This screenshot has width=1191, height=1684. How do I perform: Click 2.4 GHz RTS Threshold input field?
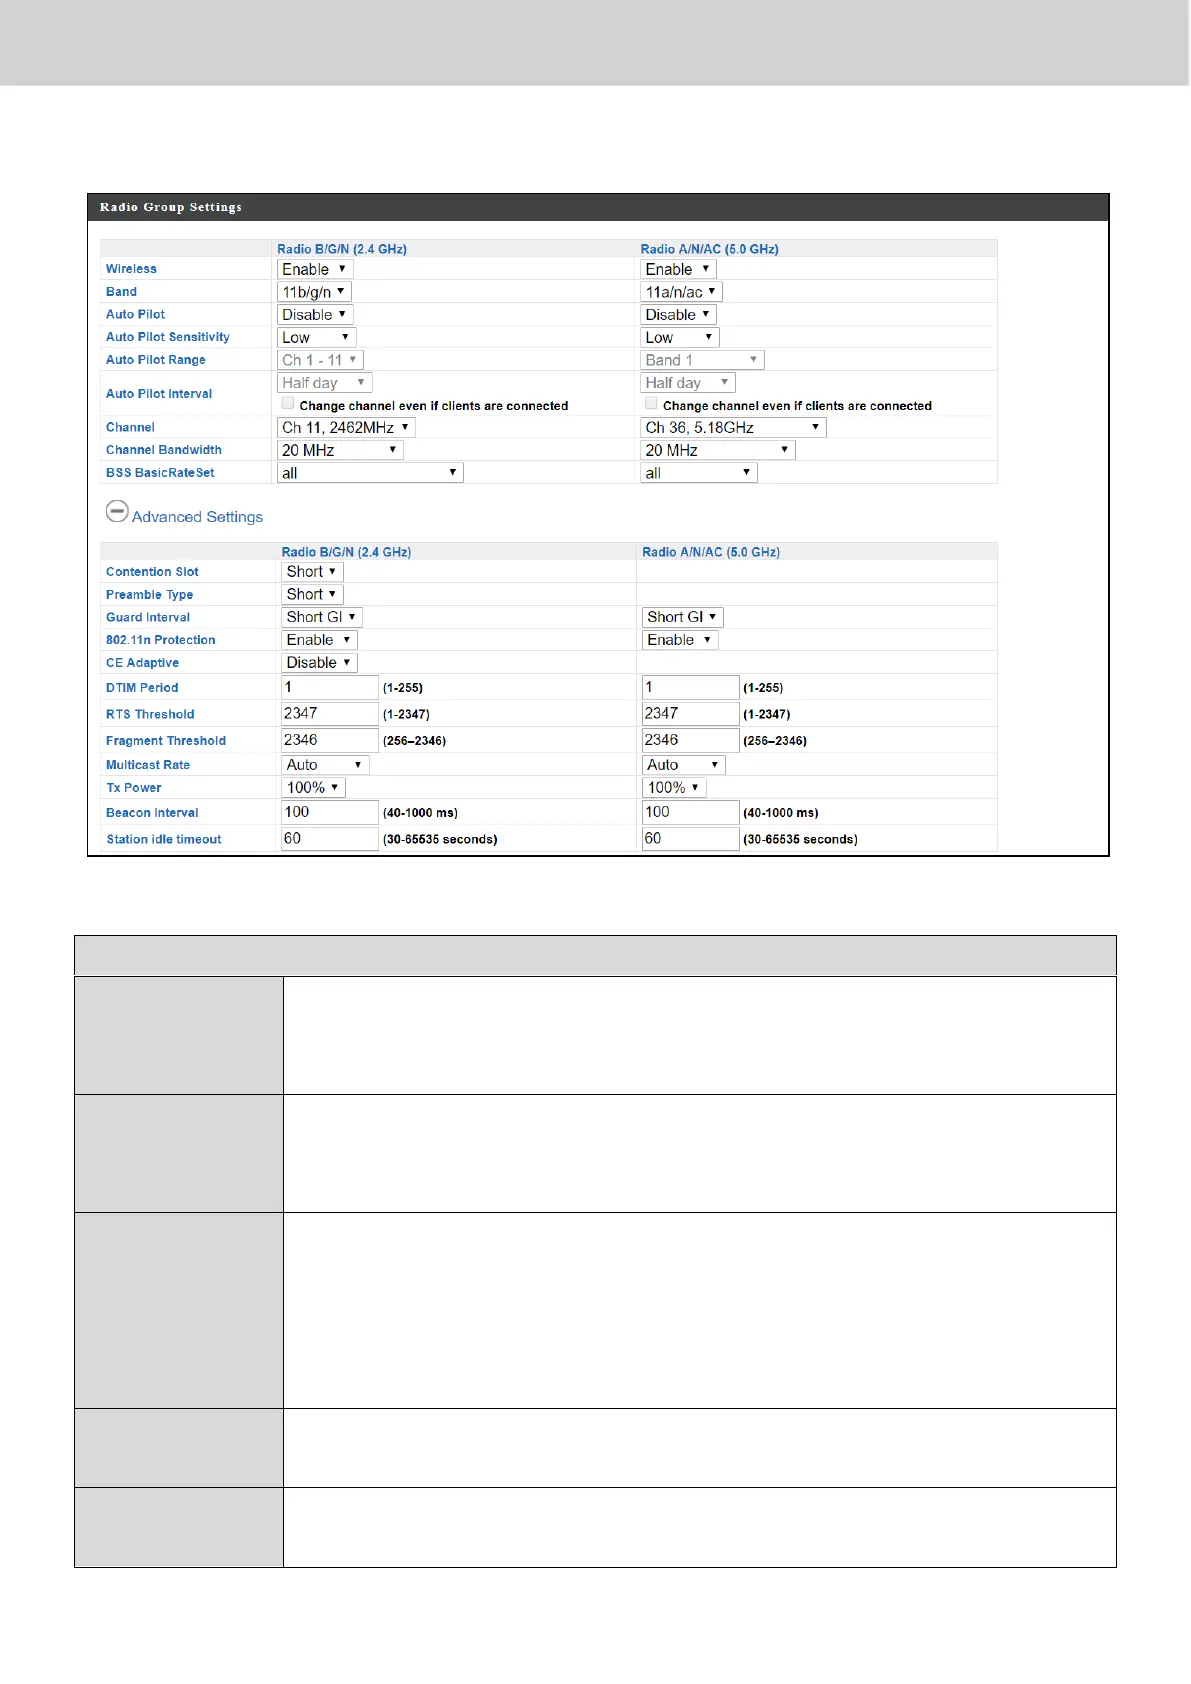click(x=330, y=714)
